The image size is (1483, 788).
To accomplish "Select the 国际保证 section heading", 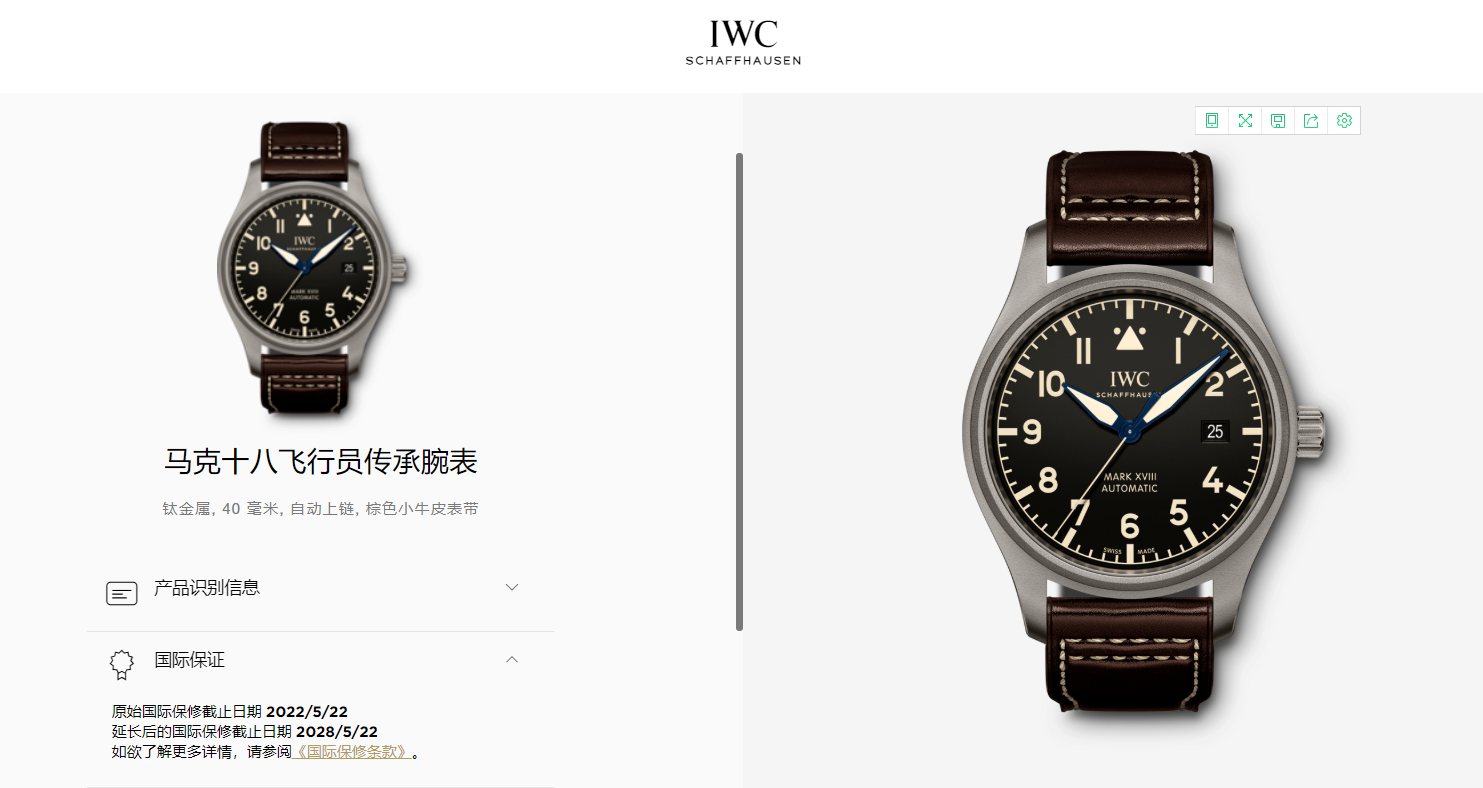I will point(189,660).
